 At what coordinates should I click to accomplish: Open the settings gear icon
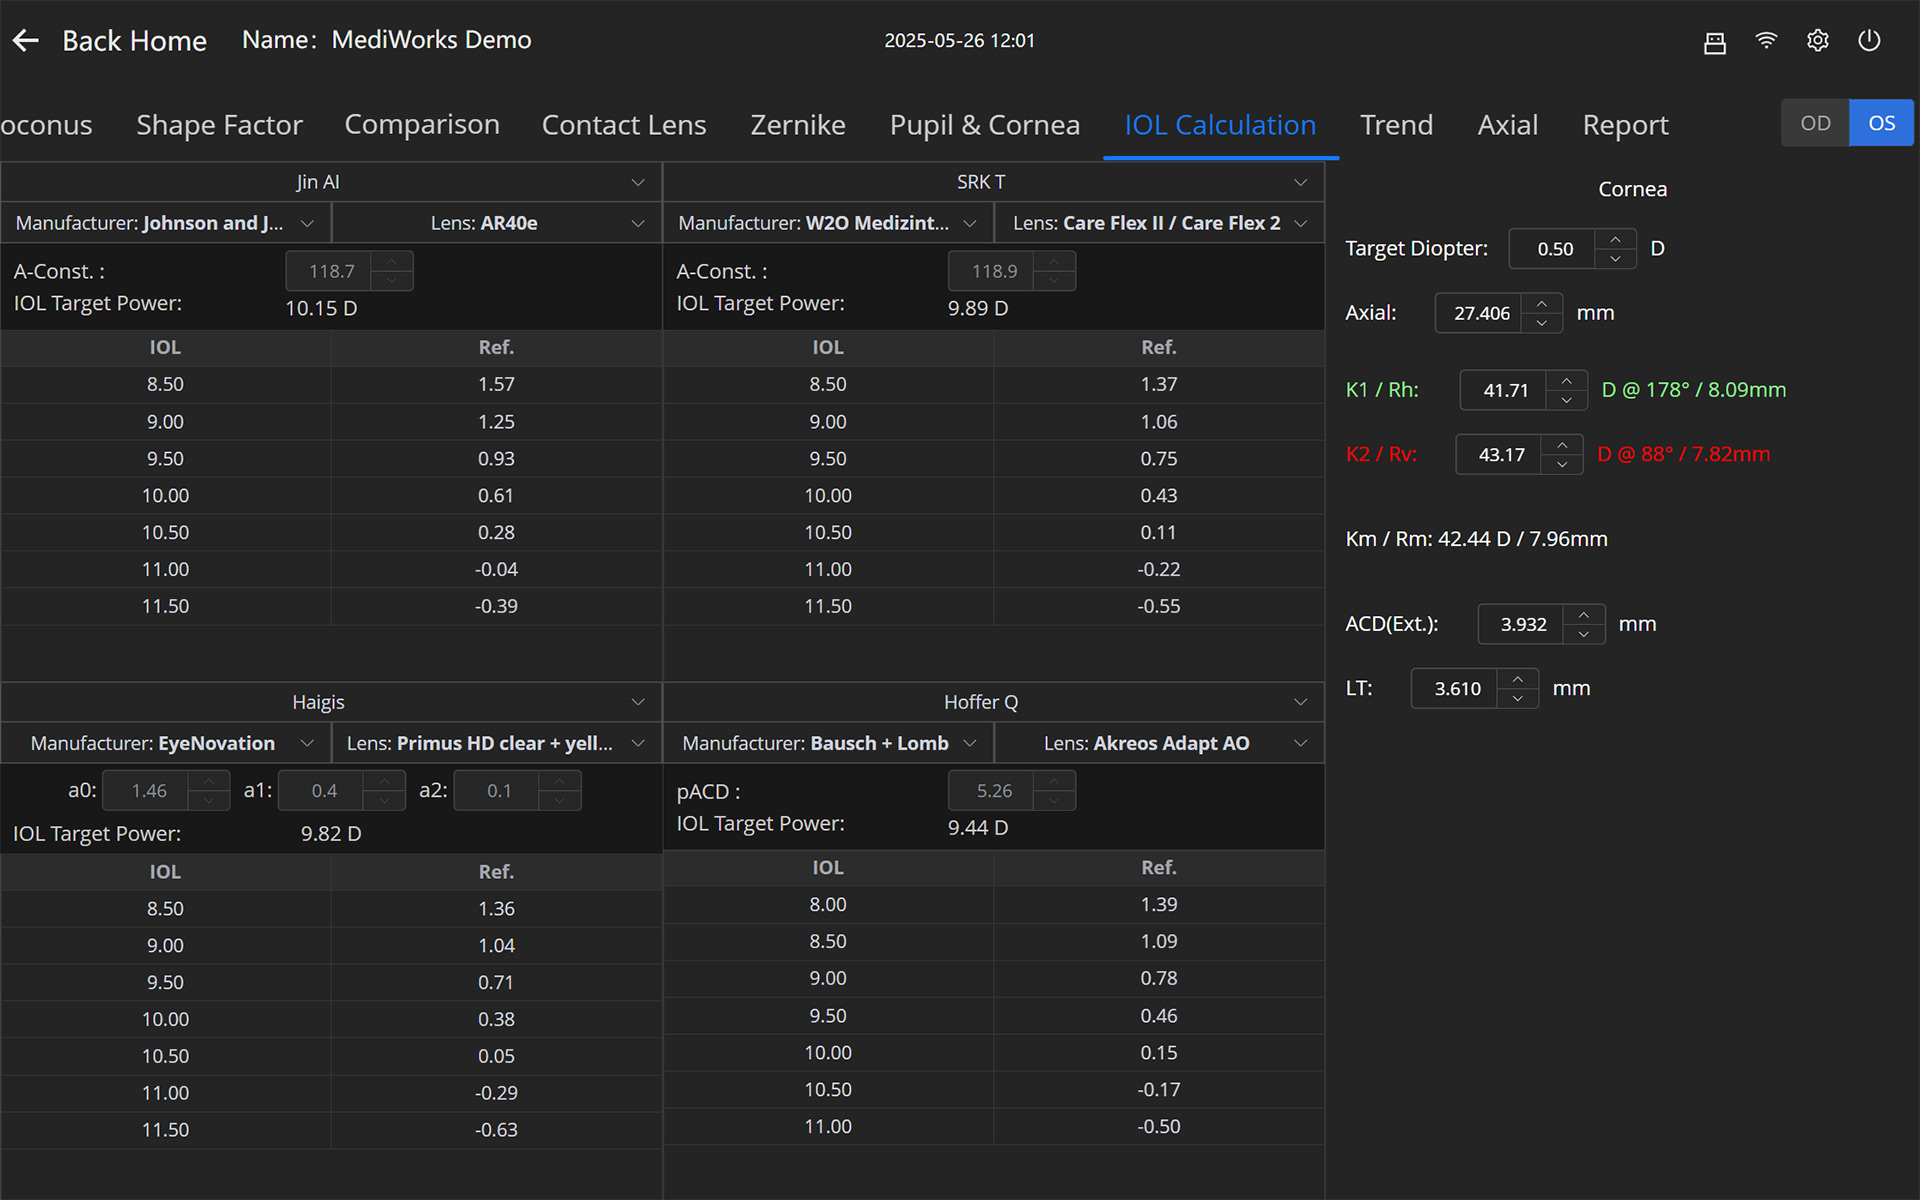click(1818, 40)
